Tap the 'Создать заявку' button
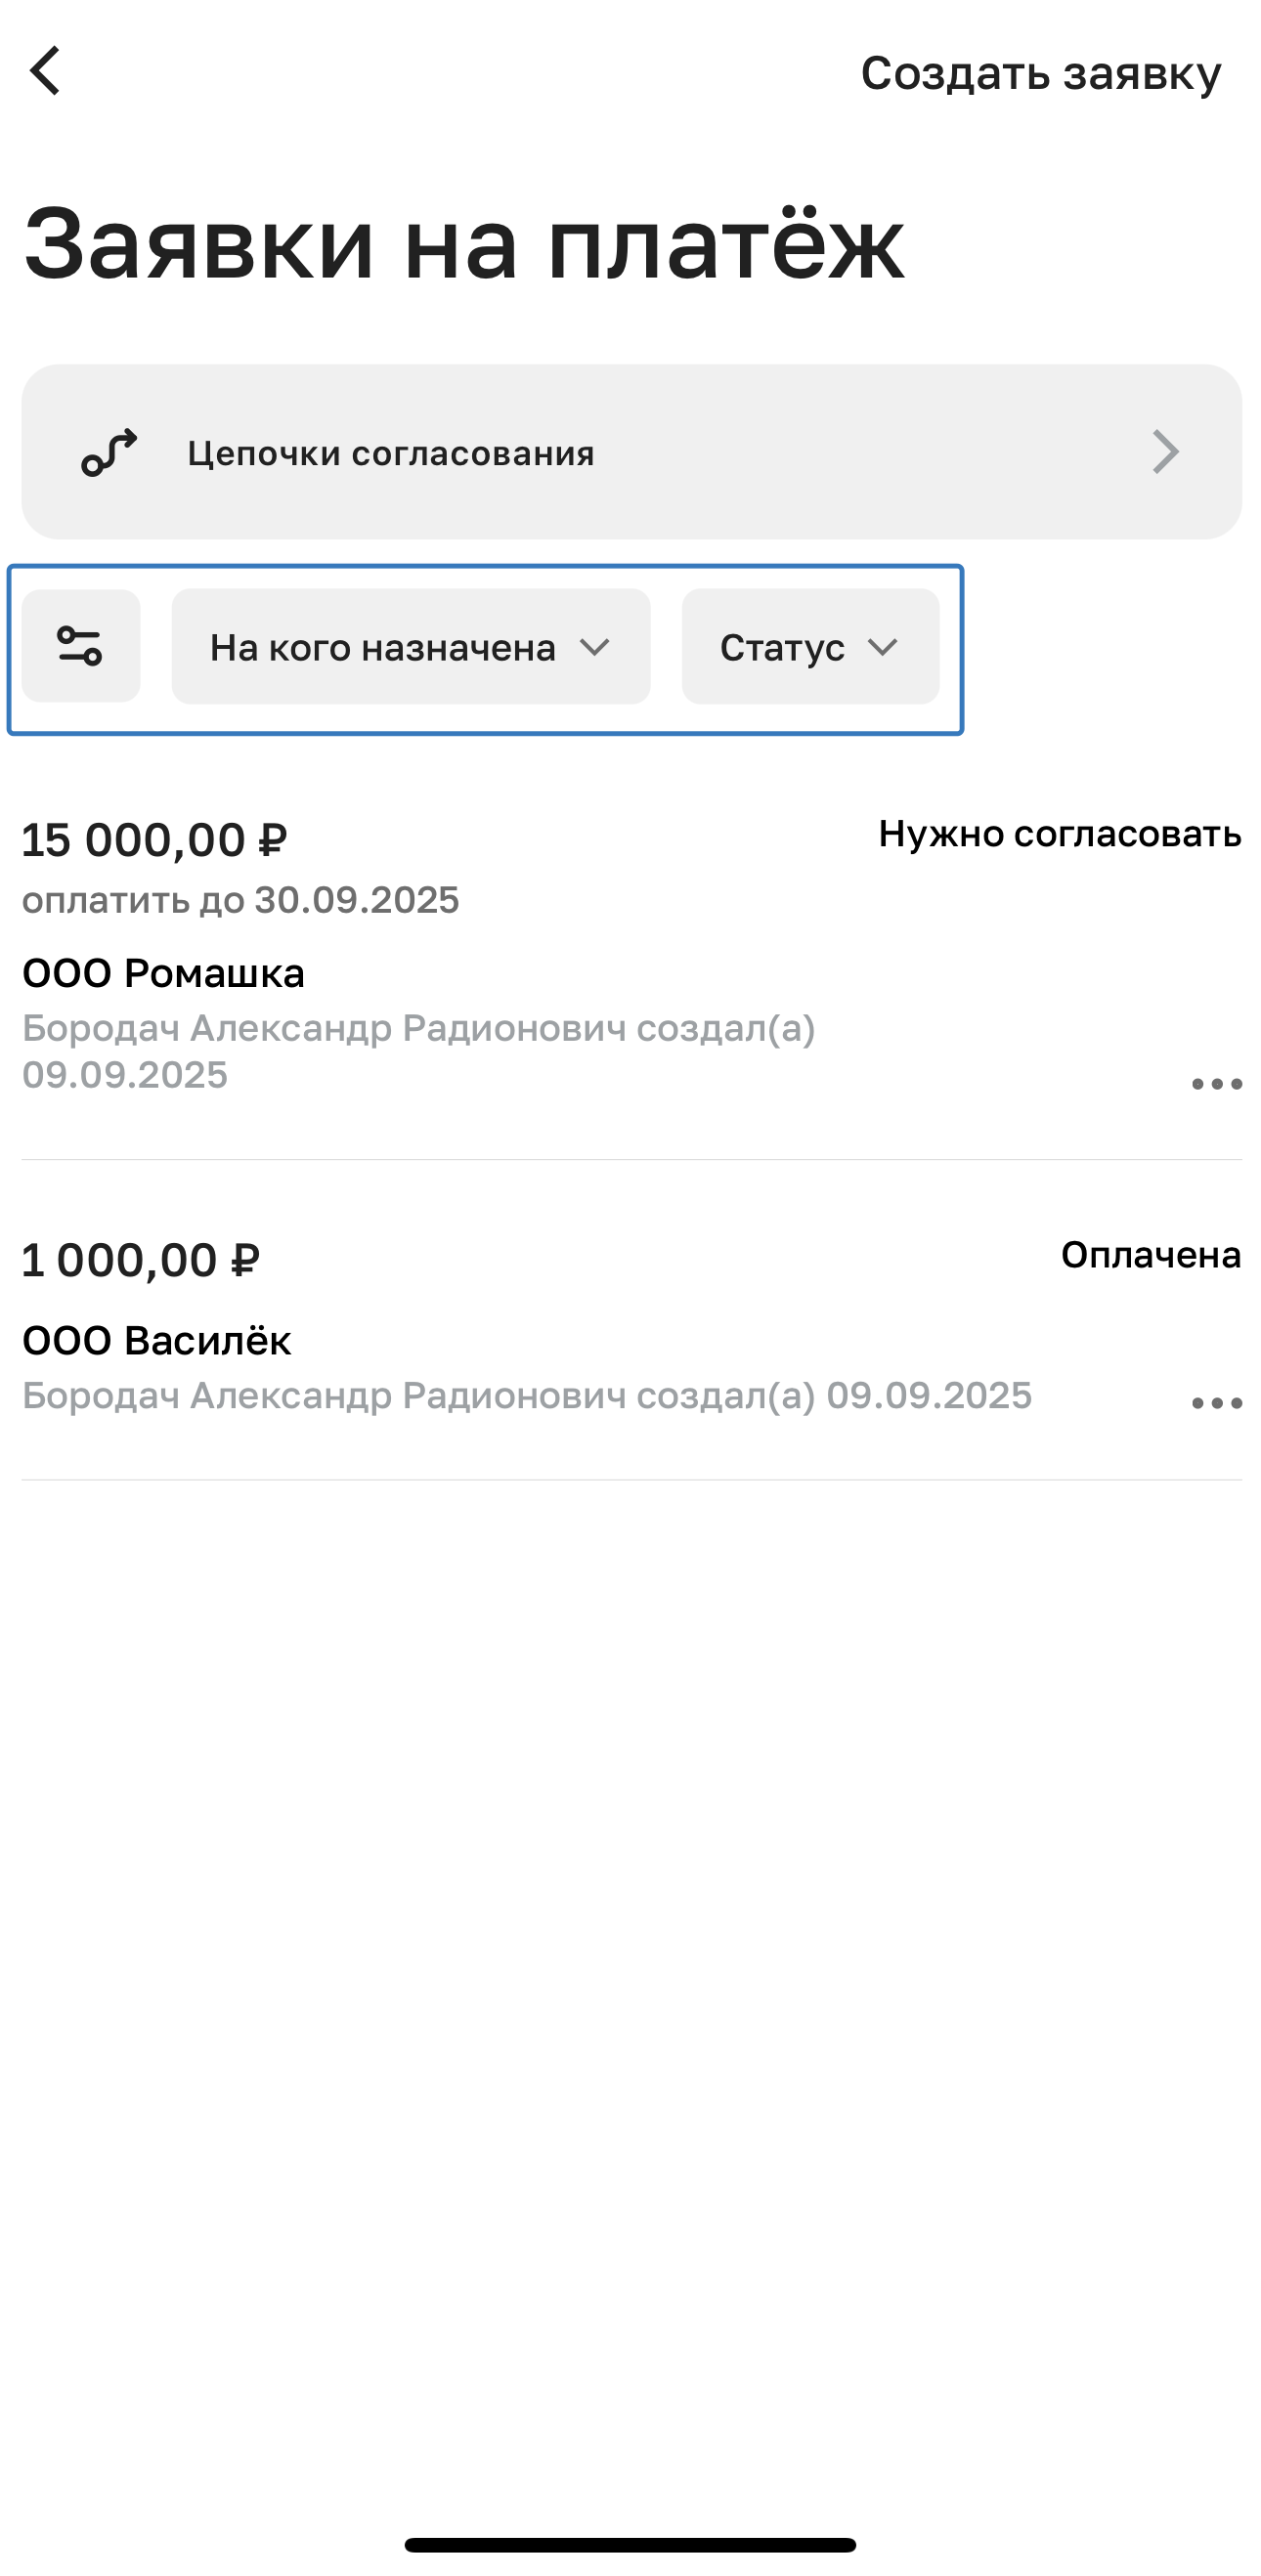This screenshot has width=1261, height=2576. 1040,73
